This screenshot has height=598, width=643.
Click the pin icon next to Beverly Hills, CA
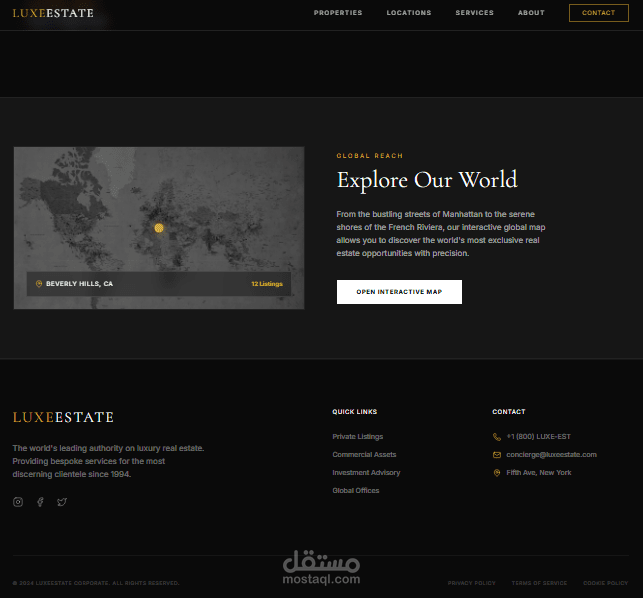(39, 284)
